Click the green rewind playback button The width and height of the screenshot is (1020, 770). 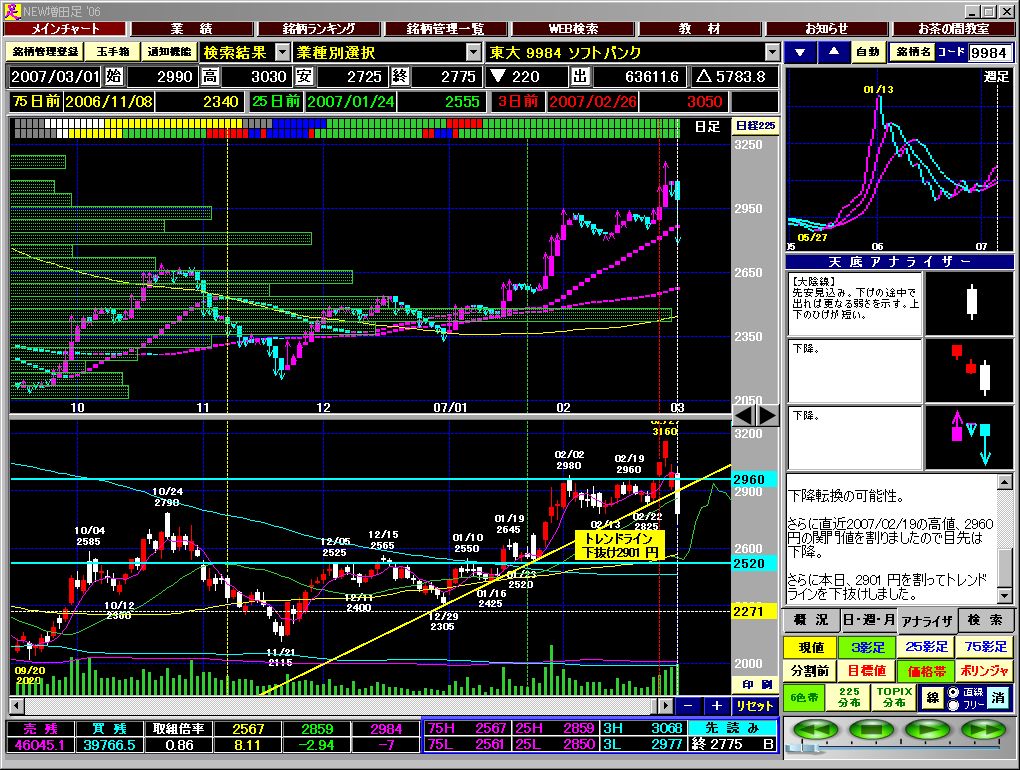(x=814, y=730)
